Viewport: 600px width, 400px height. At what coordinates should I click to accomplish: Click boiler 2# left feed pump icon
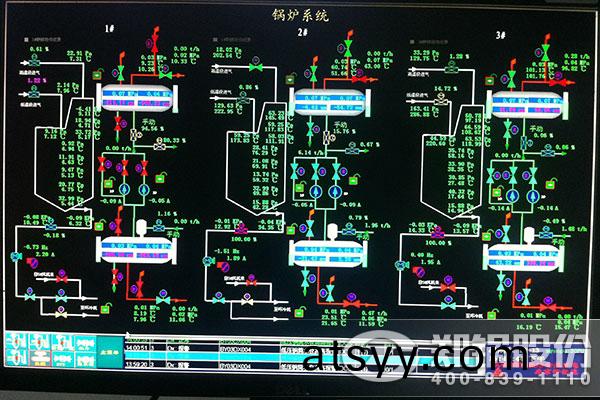point(316,191)
